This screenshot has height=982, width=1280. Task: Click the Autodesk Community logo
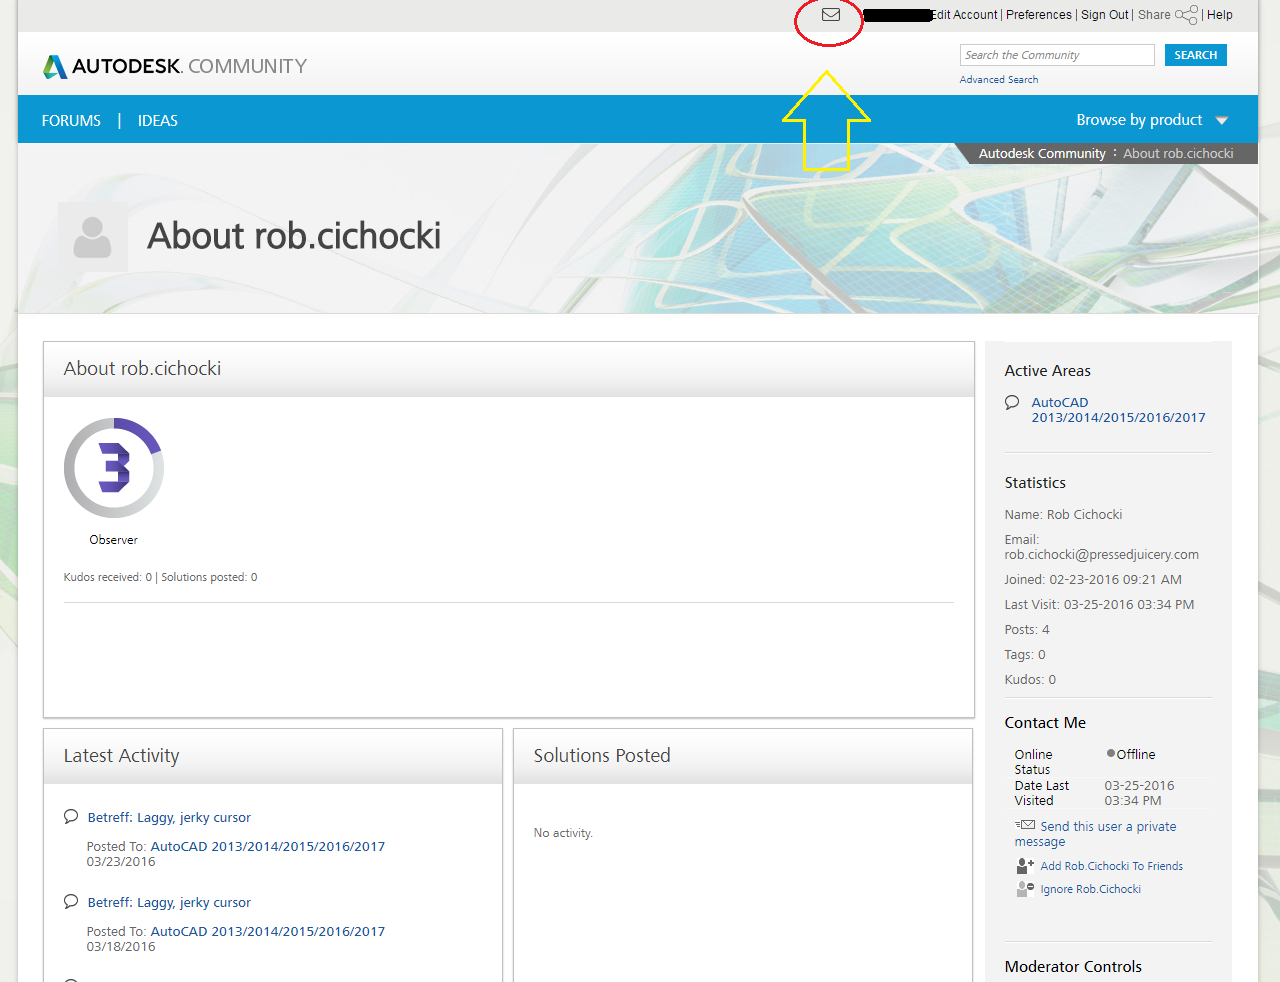point(173,65)
